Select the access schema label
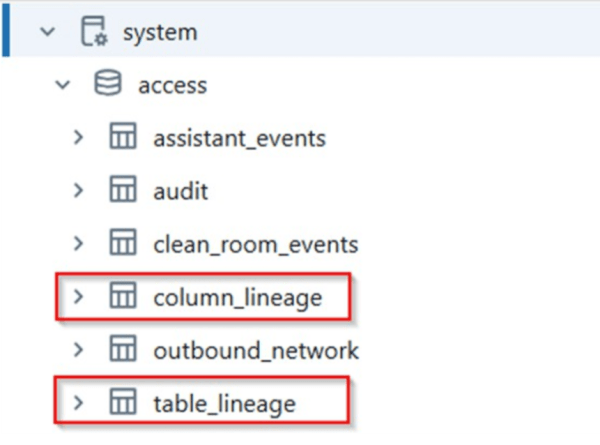600x445 pixels. [173, 85]
